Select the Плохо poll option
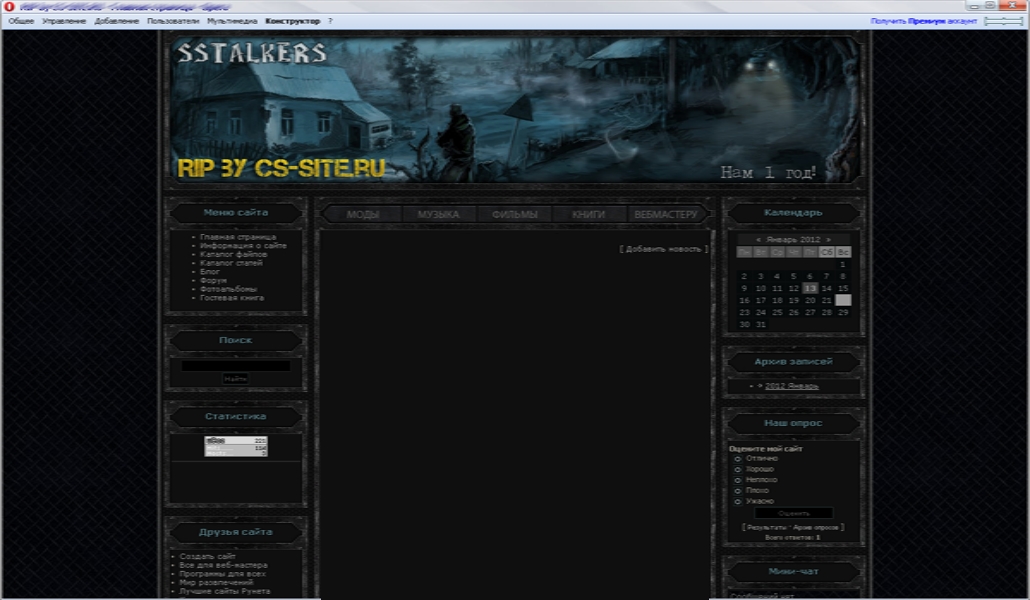The image size is (1030, 600). pos(738,490)
